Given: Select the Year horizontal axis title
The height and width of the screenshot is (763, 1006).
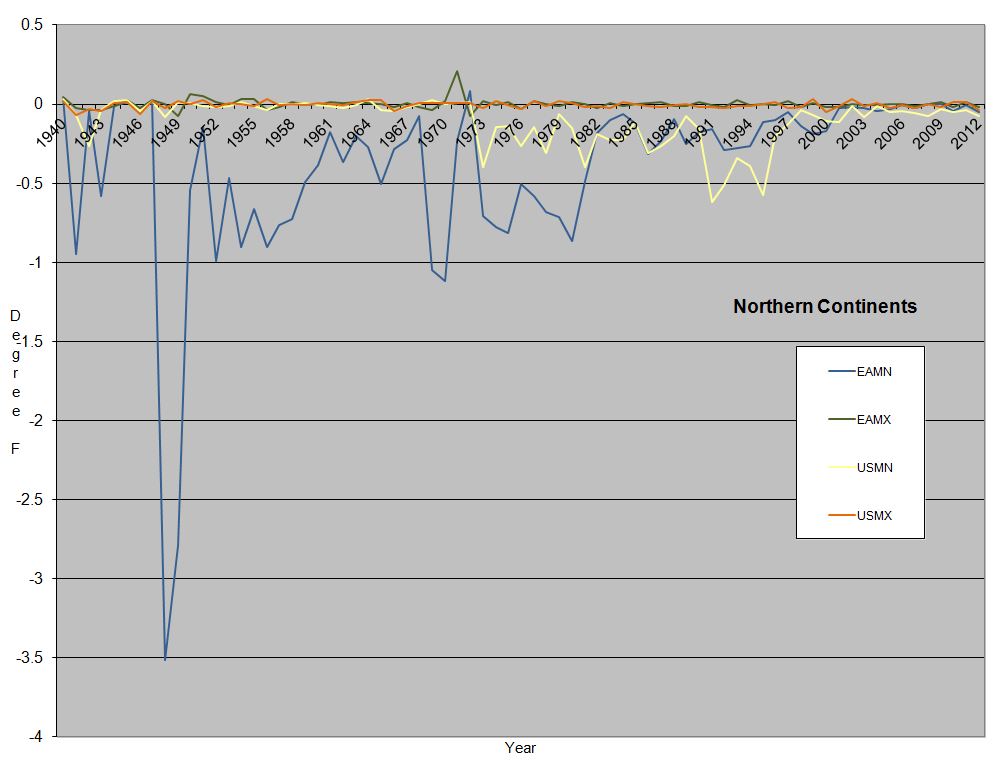Looking at the screenshot, I should coord(519,748).
